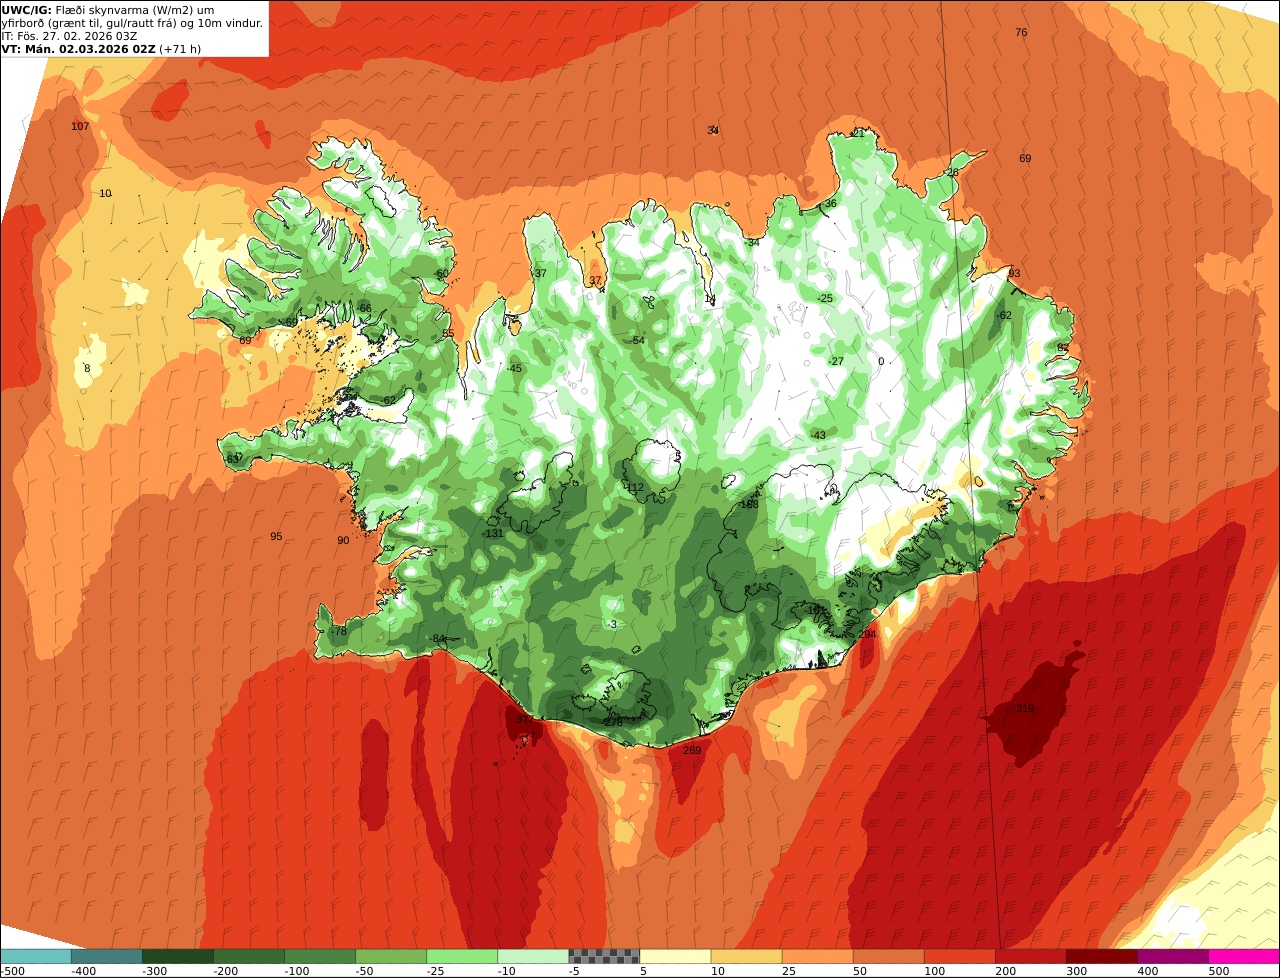The height and width of the screenshot is (978, 1280).
Task: Click the "319" value in the dark red area
Action: [1025, 708]
